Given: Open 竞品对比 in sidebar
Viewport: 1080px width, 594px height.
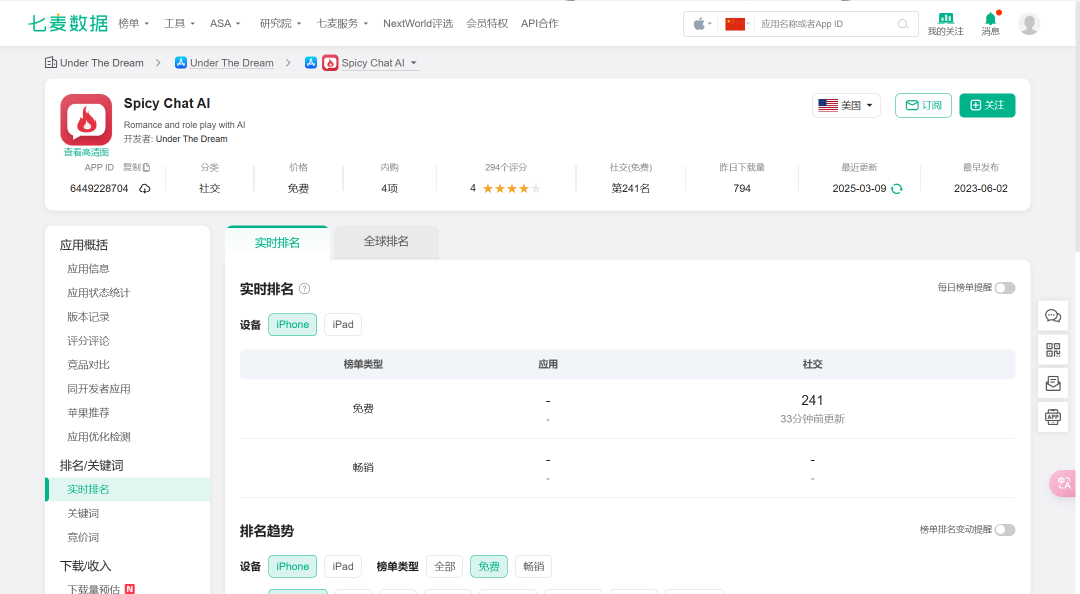Looking at the screenshot, I should pos(88,365).
